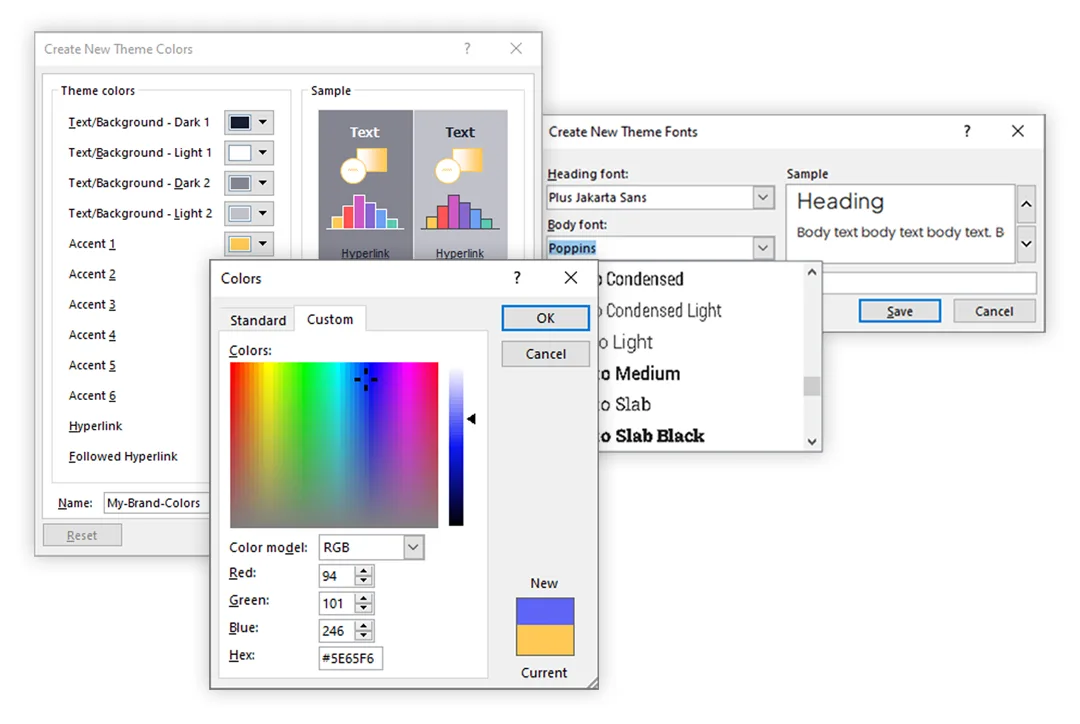Image resolution: width=1080 pixels, height=724 pixels.
Task: Select the Slab font entry
Action: tap(700, 404)
